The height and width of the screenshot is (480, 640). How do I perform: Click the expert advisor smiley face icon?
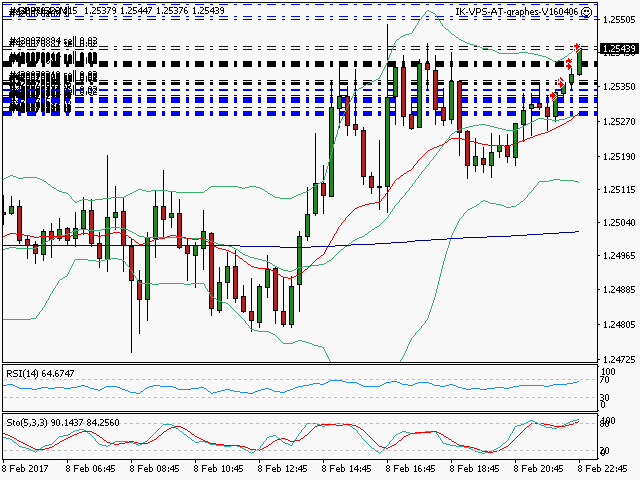click(x=586, y=12)
